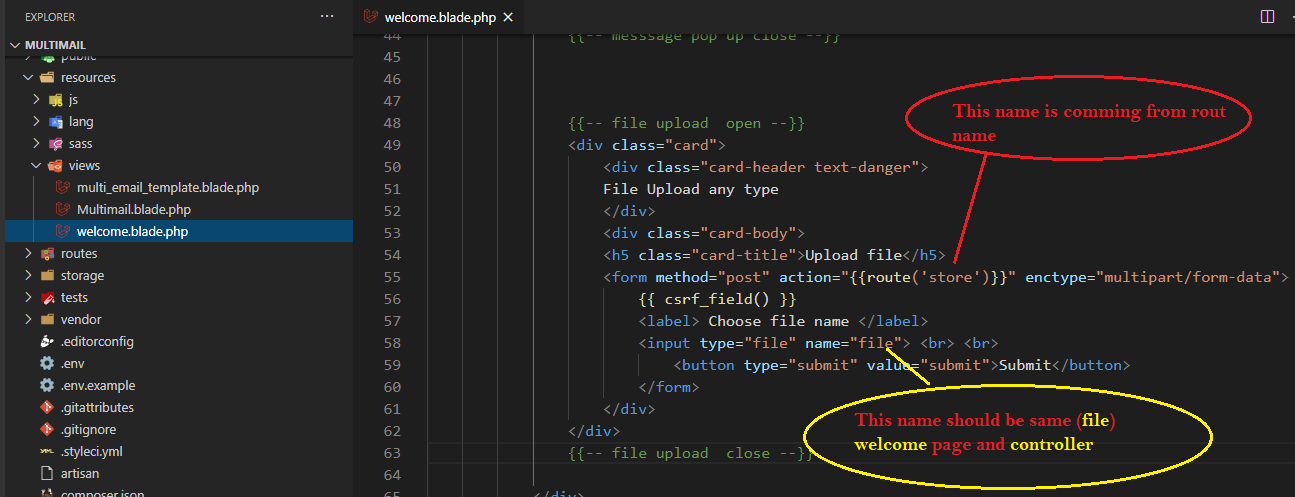The height and width of the screenshot is (497, 1295).
Task: Switch to the welcome.blade.php editor tab
Action: point(439,17)
